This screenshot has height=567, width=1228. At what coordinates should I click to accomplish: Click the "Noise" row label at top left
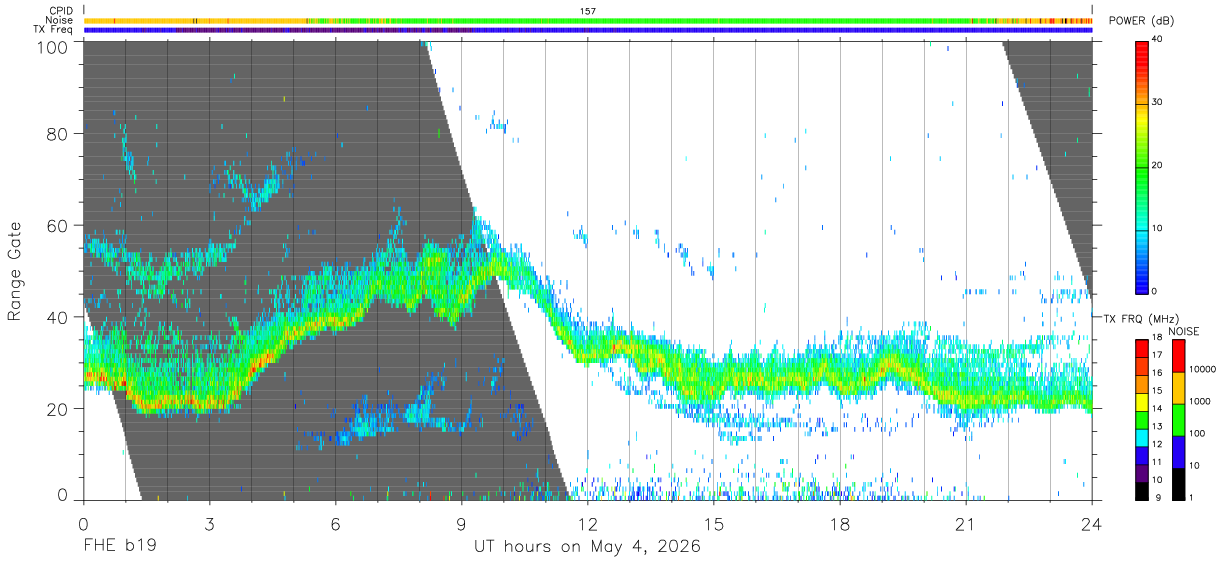(x=59, y=20)
